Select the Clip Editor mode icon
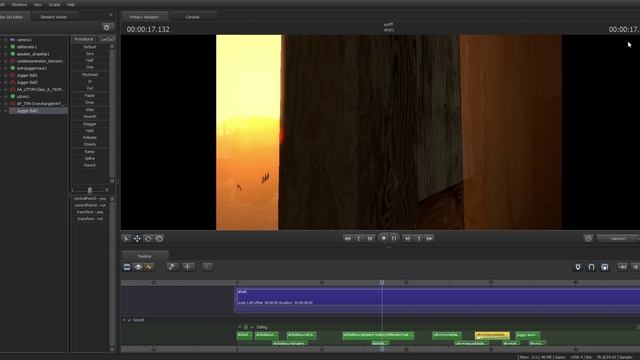Image resolution: width=640 pixels, height=360 pixels. (x=127, y=267)
